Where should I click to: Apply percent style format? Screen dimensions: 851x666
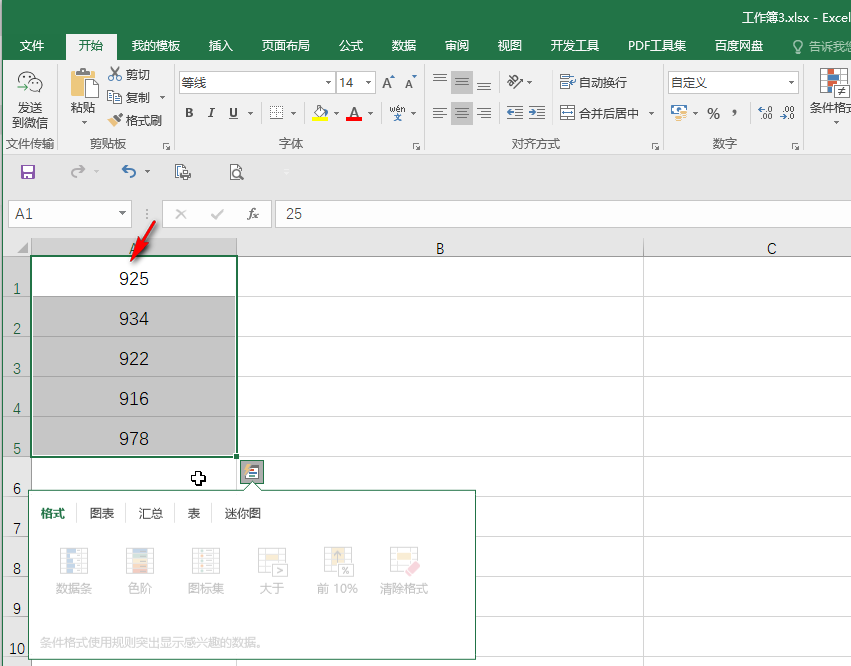pos(713,113)
